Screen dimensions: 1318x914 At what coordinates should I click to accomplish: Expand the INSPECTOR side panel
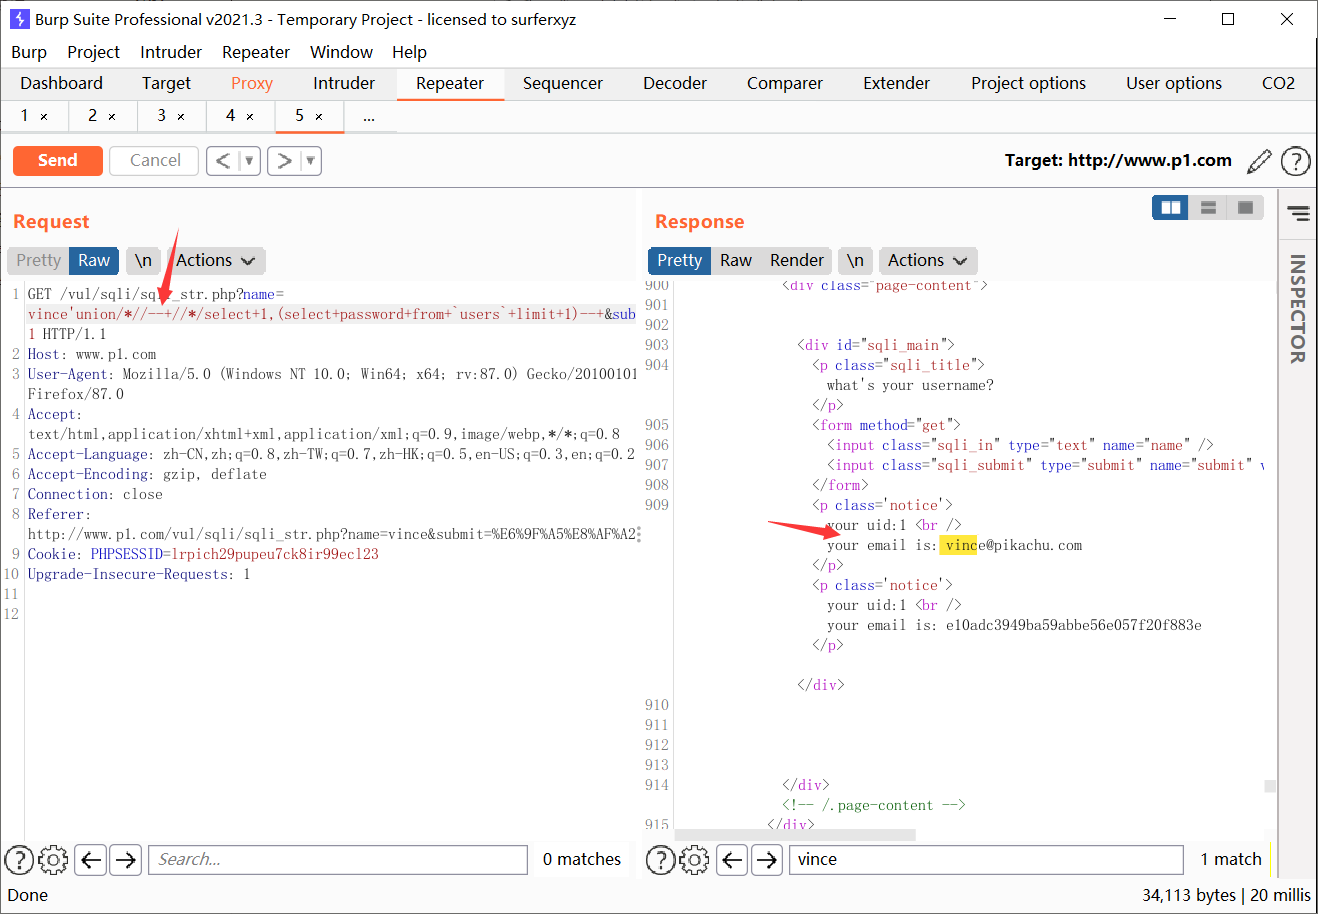[1298, 308]
